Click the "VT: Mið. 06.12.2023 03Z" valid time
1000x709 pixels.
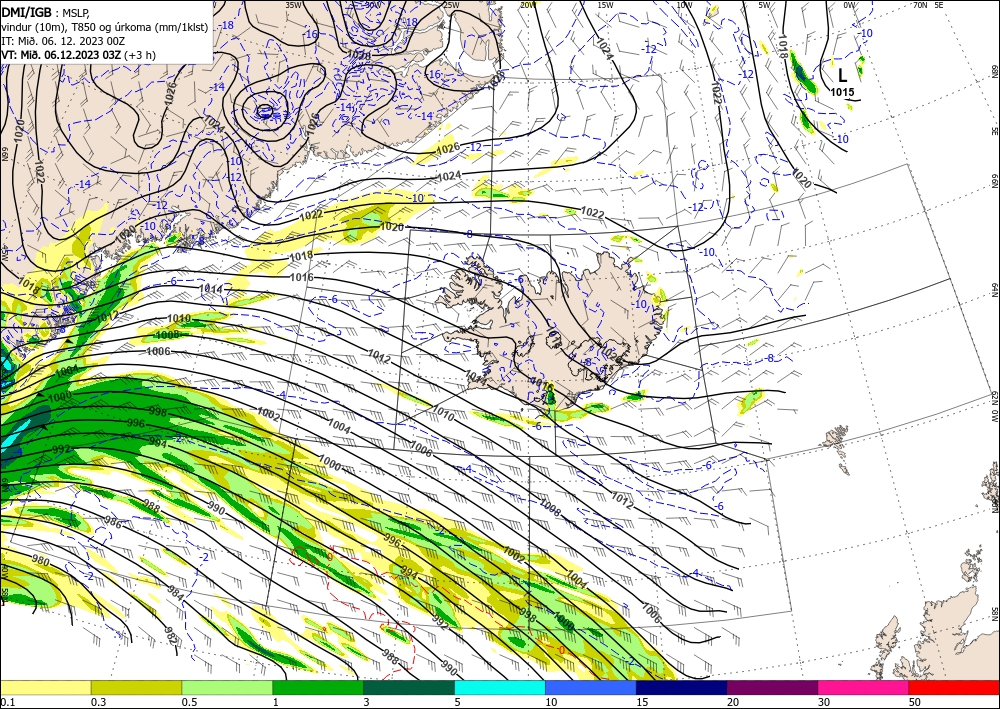[x=61, y=55]
